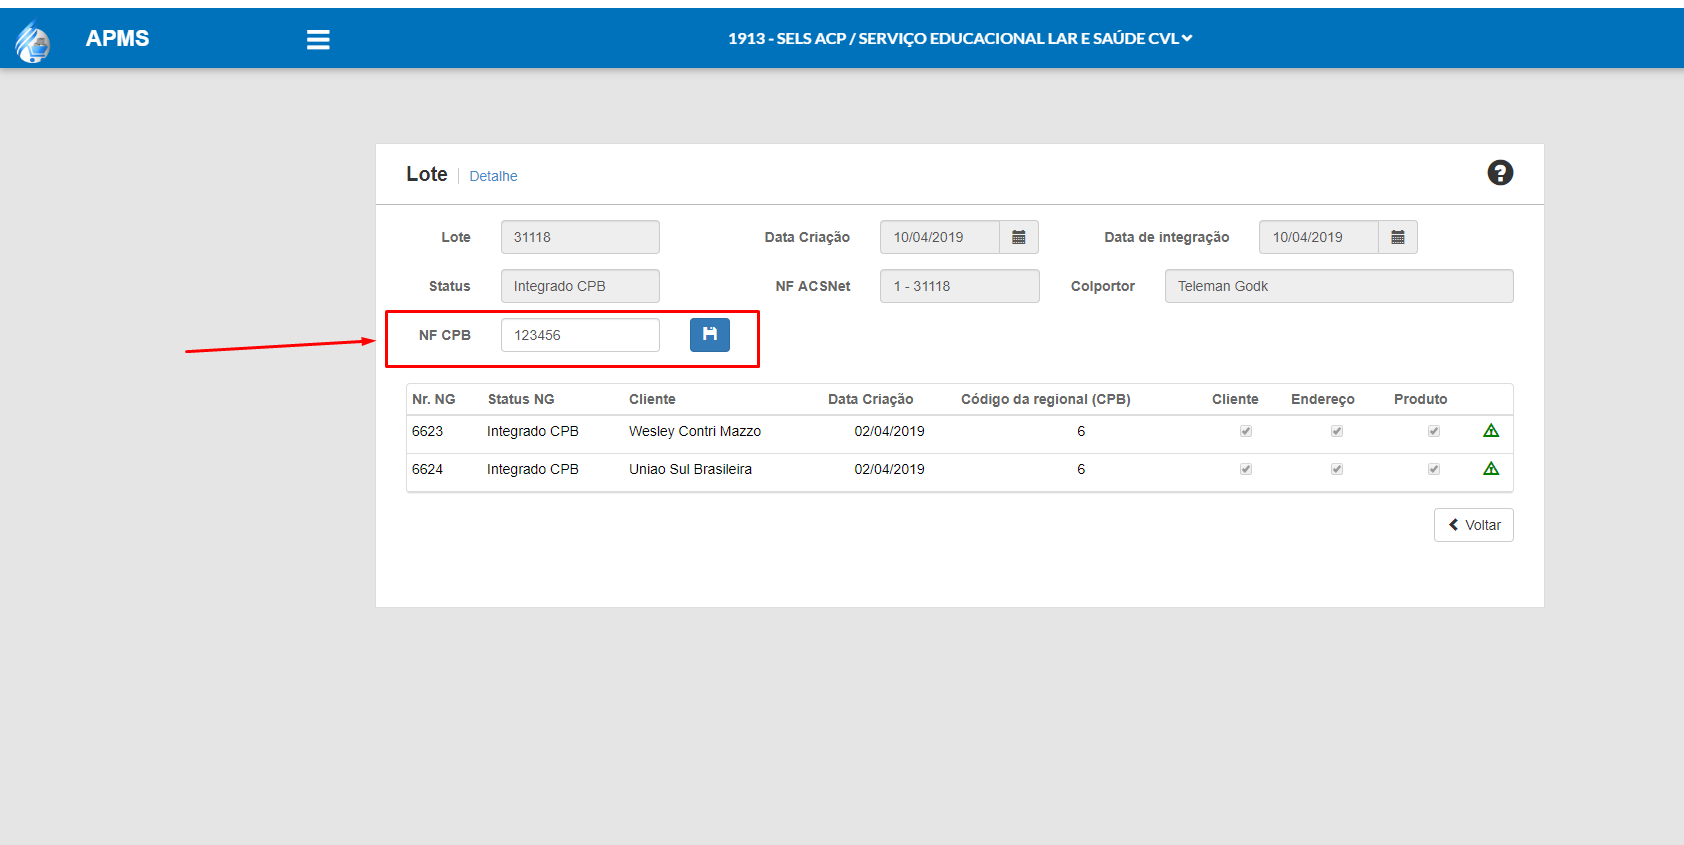1684x845 pixels.
Task: Click the 02/04/2019 date in row 6624
Action: (x=889, y=469)
